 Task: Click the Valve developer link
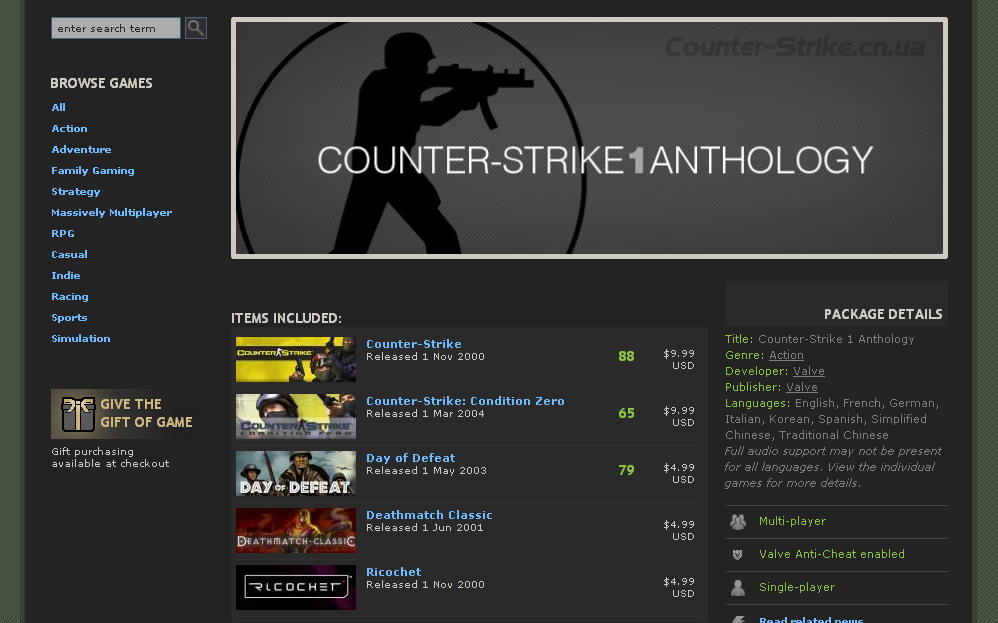pos(808,371)
